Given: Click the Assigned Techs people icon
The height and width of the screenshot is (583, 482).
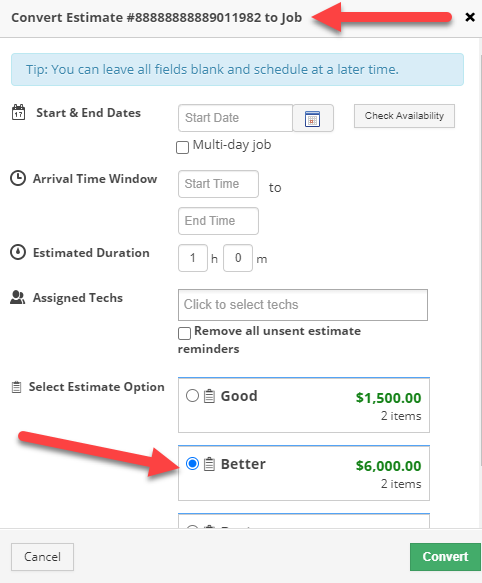Looking at the screenshot, I should pyautogui.click(x=17, y=297).
